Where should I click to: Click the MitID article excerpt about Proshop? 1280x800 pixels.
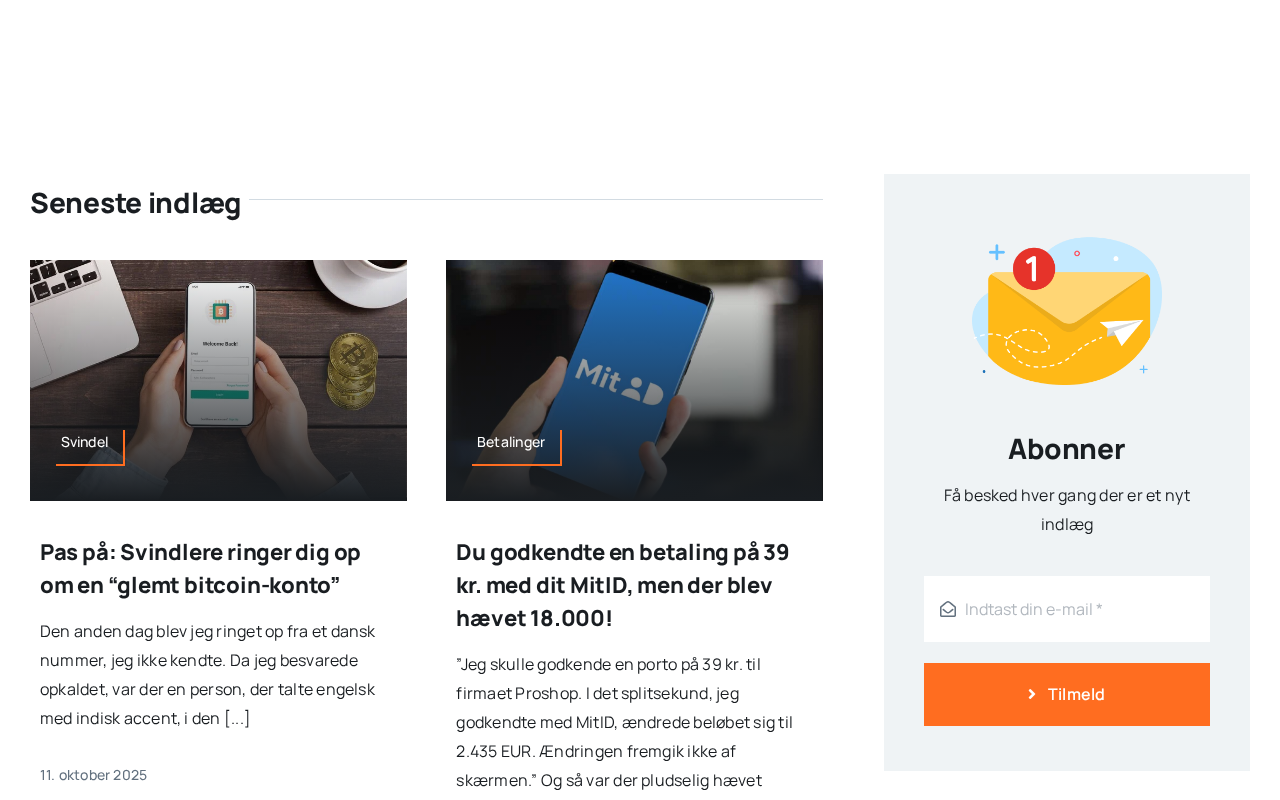tap(625, 722)
